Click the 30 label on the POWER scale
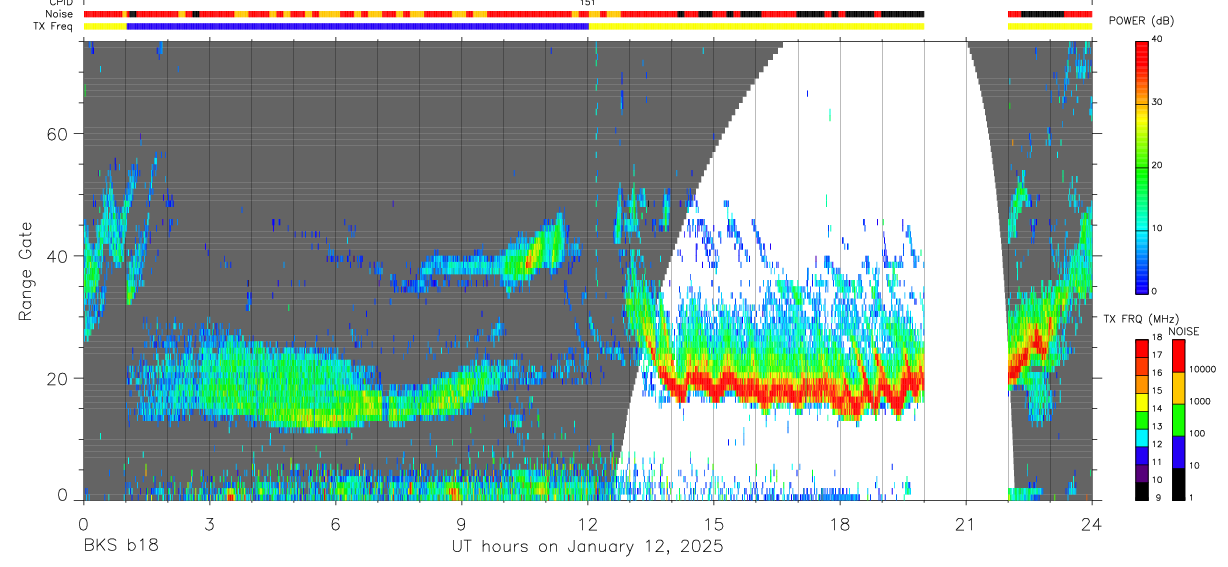 [x=1157, y=103]
